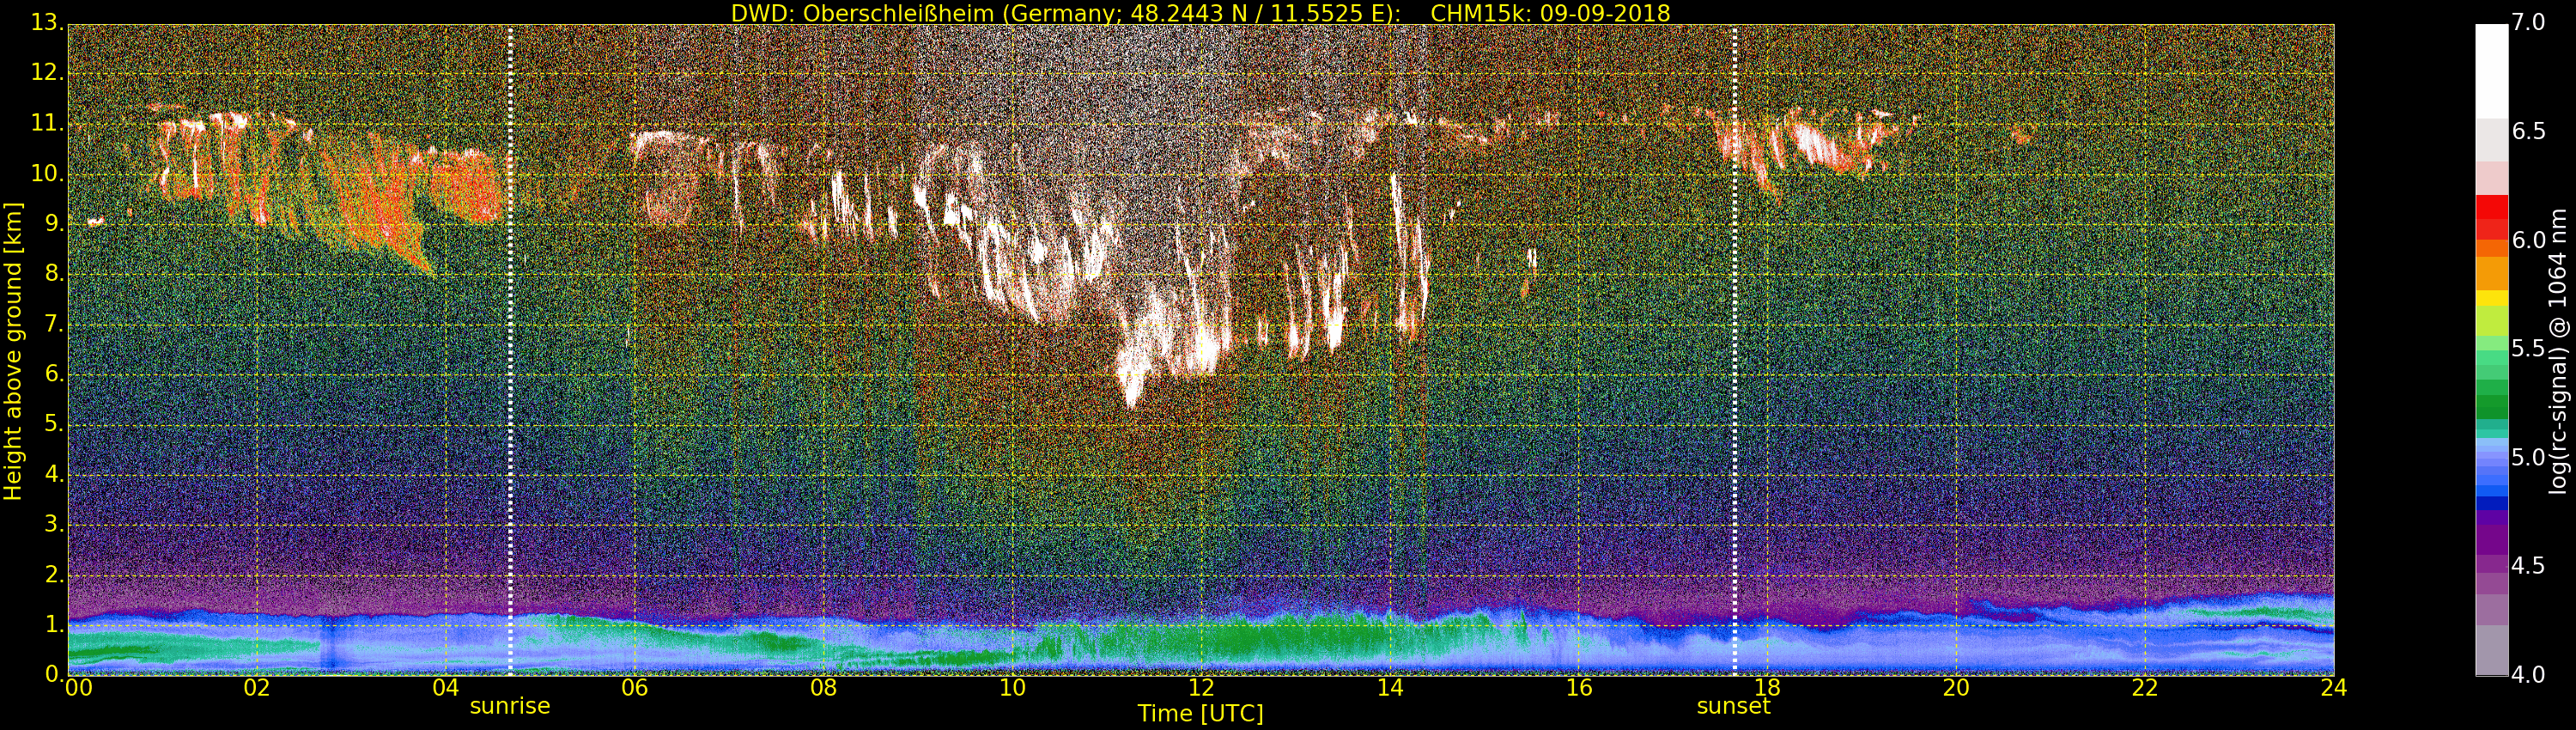Click the height axis tick label '13.'
Image resolution: width=2576 pixels, height=730 pixels.
coord(47,22)
